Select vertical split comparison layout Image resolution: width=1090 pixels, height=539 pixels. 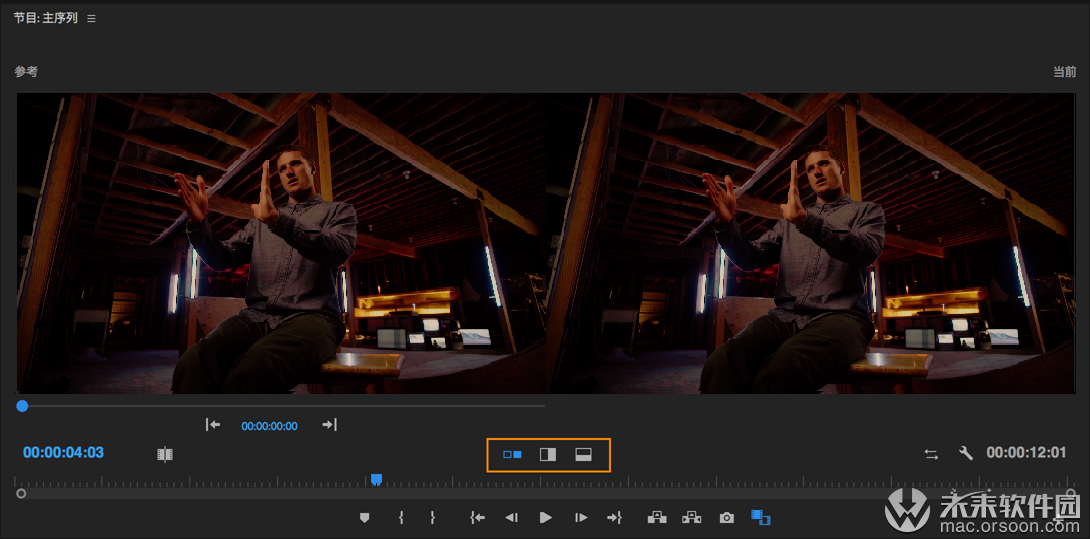click(548, 455)
